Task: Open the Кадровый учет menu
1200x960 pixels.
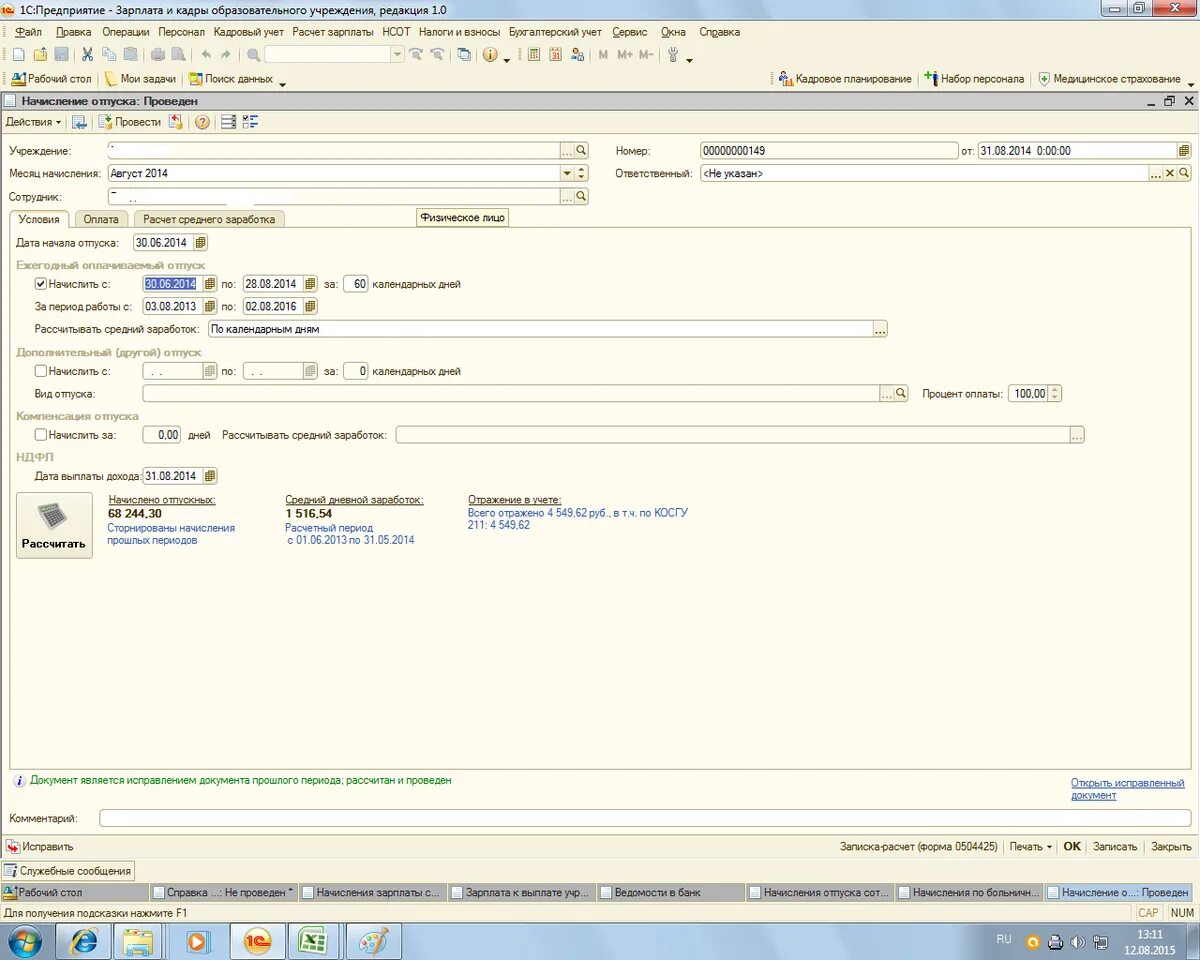Action: pos(249,32)
